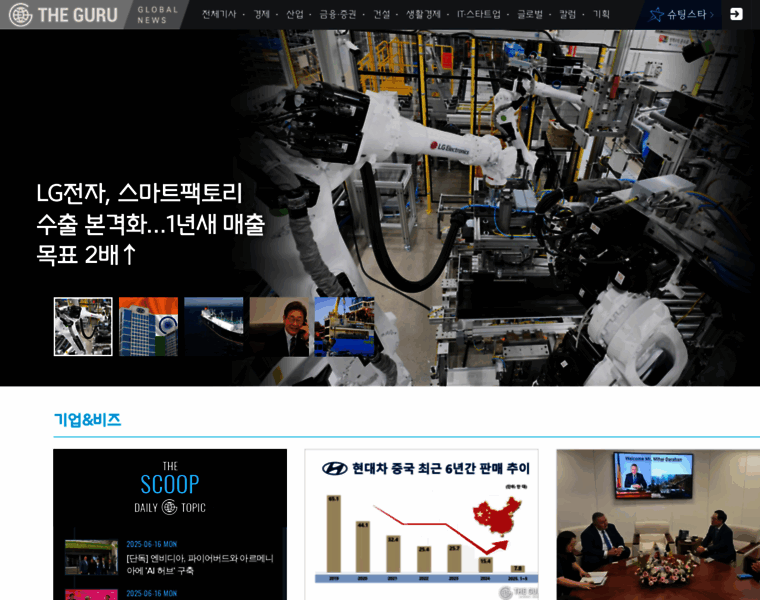Click The Guru globe logo
The width and height of the screenshot is (760, 600).
click(x=20, y=15)
